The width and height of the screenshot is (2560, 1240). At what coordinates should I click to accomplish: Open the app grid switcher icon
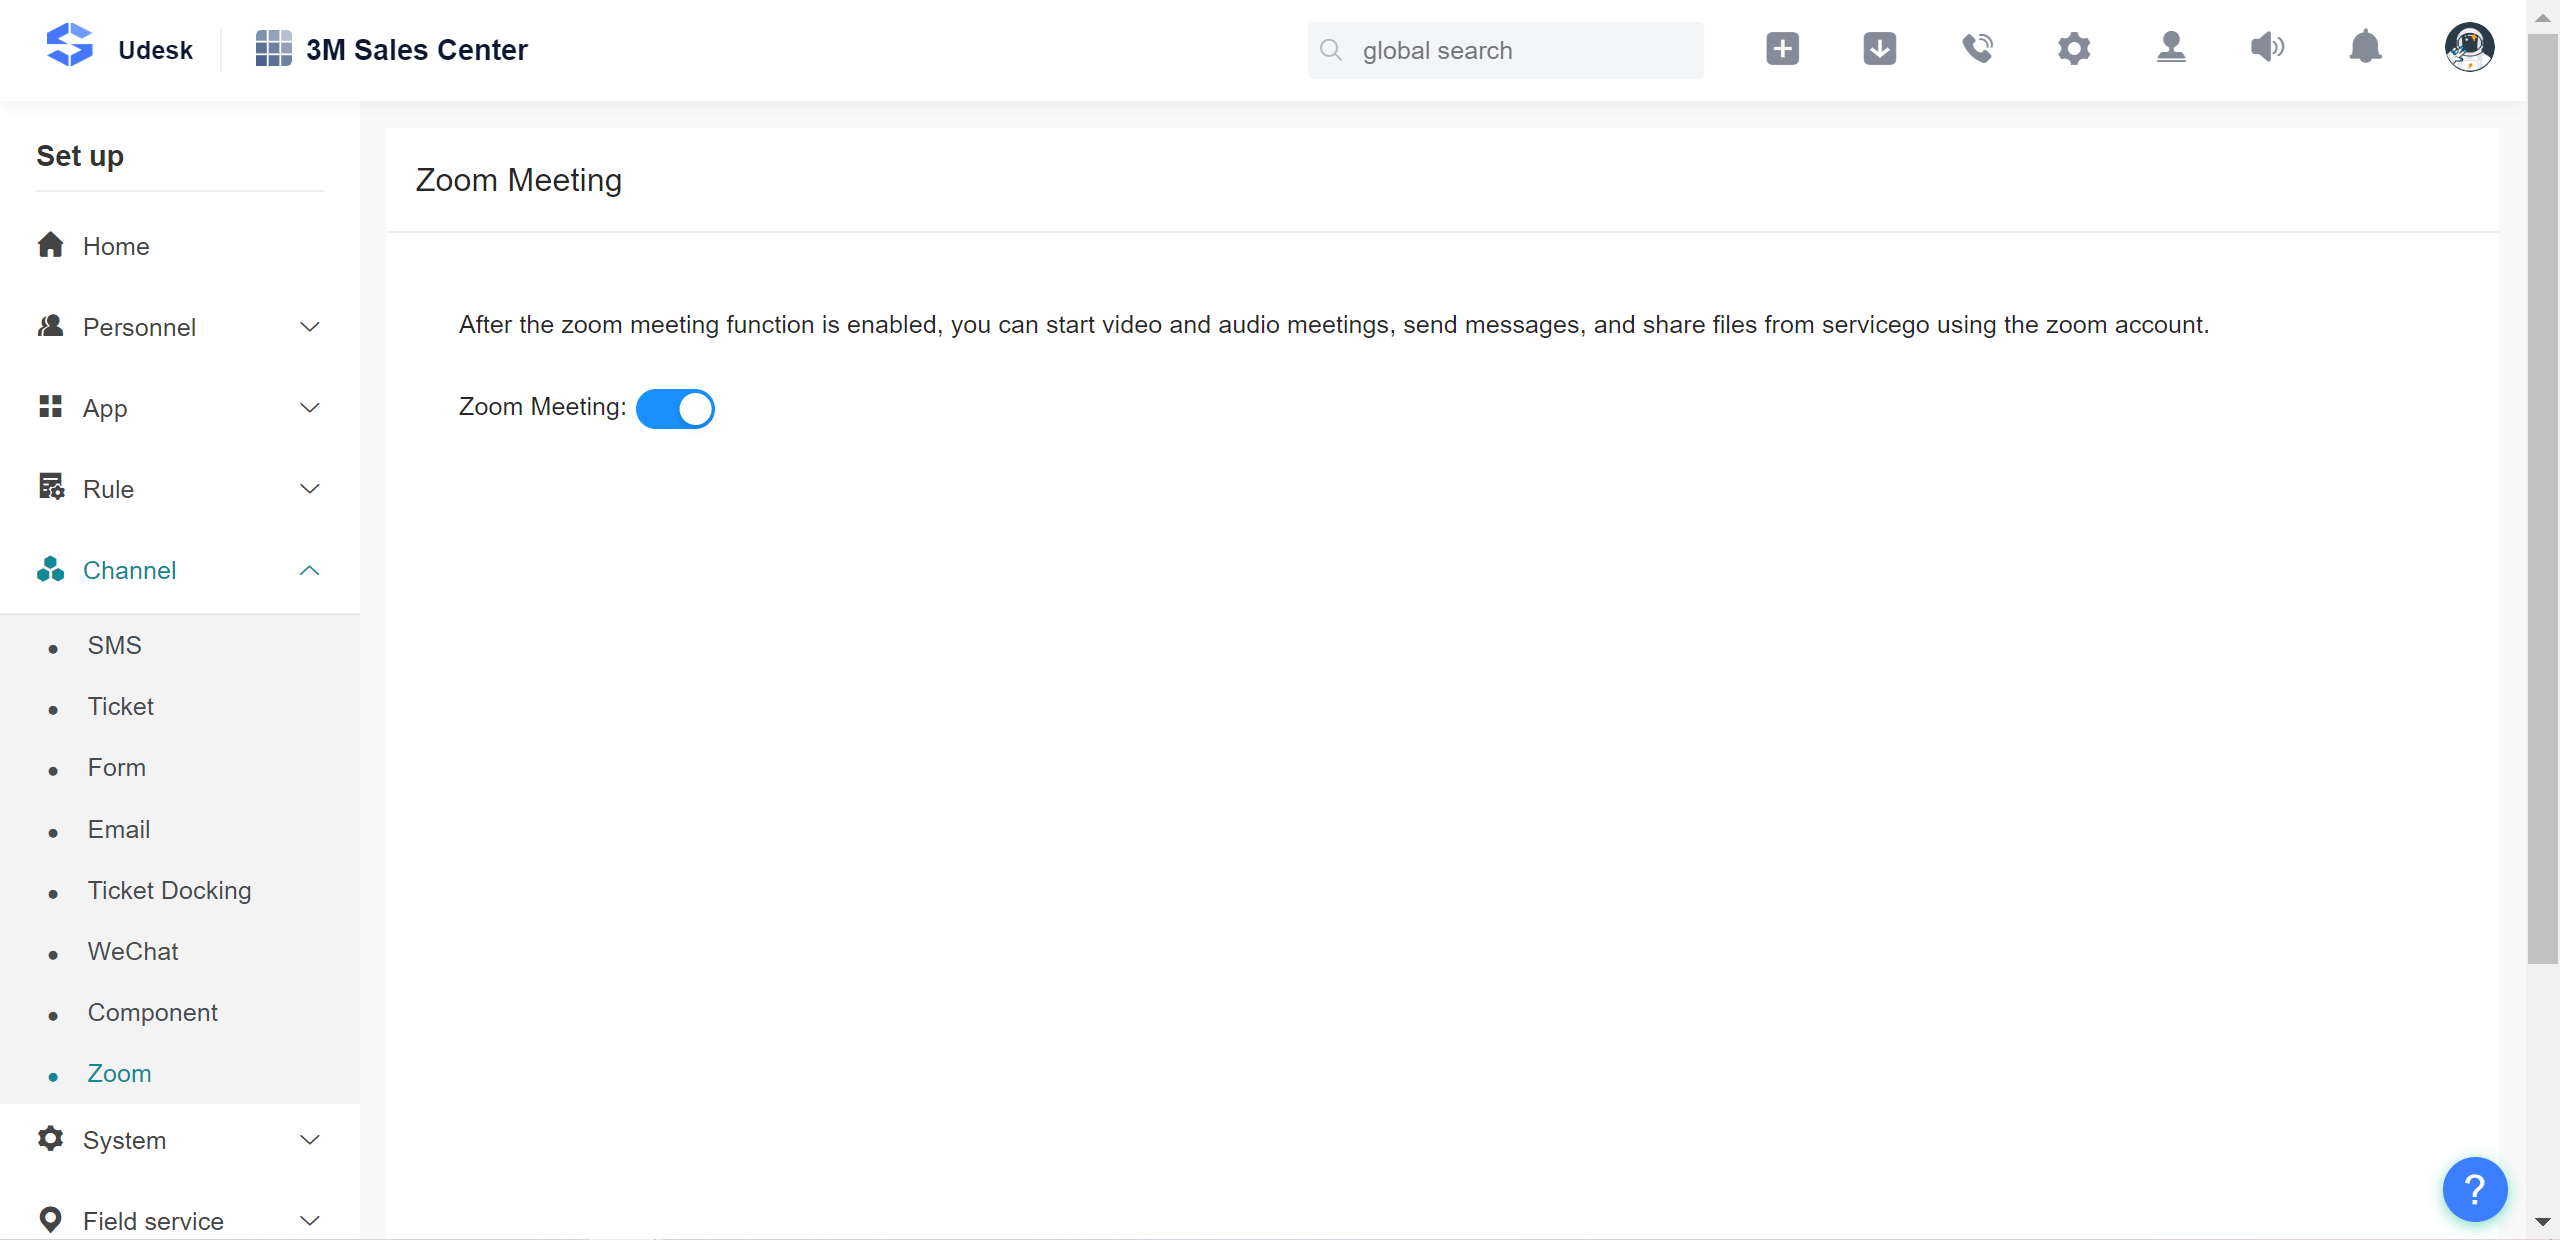273,48
